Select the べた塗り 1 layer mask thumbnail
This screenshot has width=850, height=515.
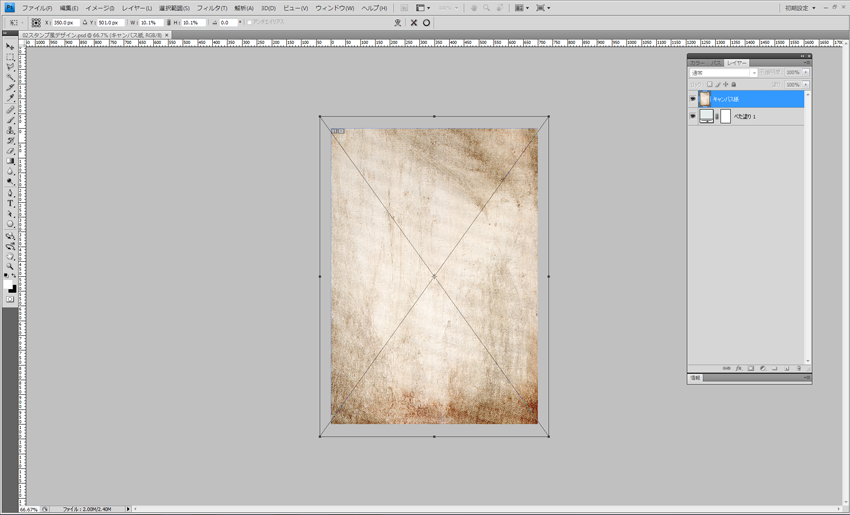pyautogui.click(x=725, y=117)
